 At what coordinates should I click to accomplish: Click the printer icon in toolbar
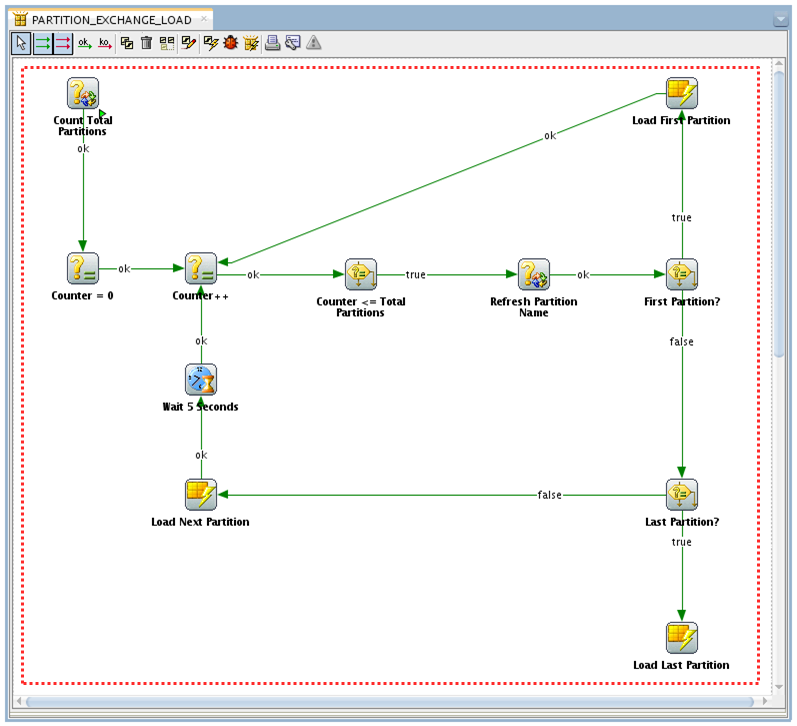[272, 43]
